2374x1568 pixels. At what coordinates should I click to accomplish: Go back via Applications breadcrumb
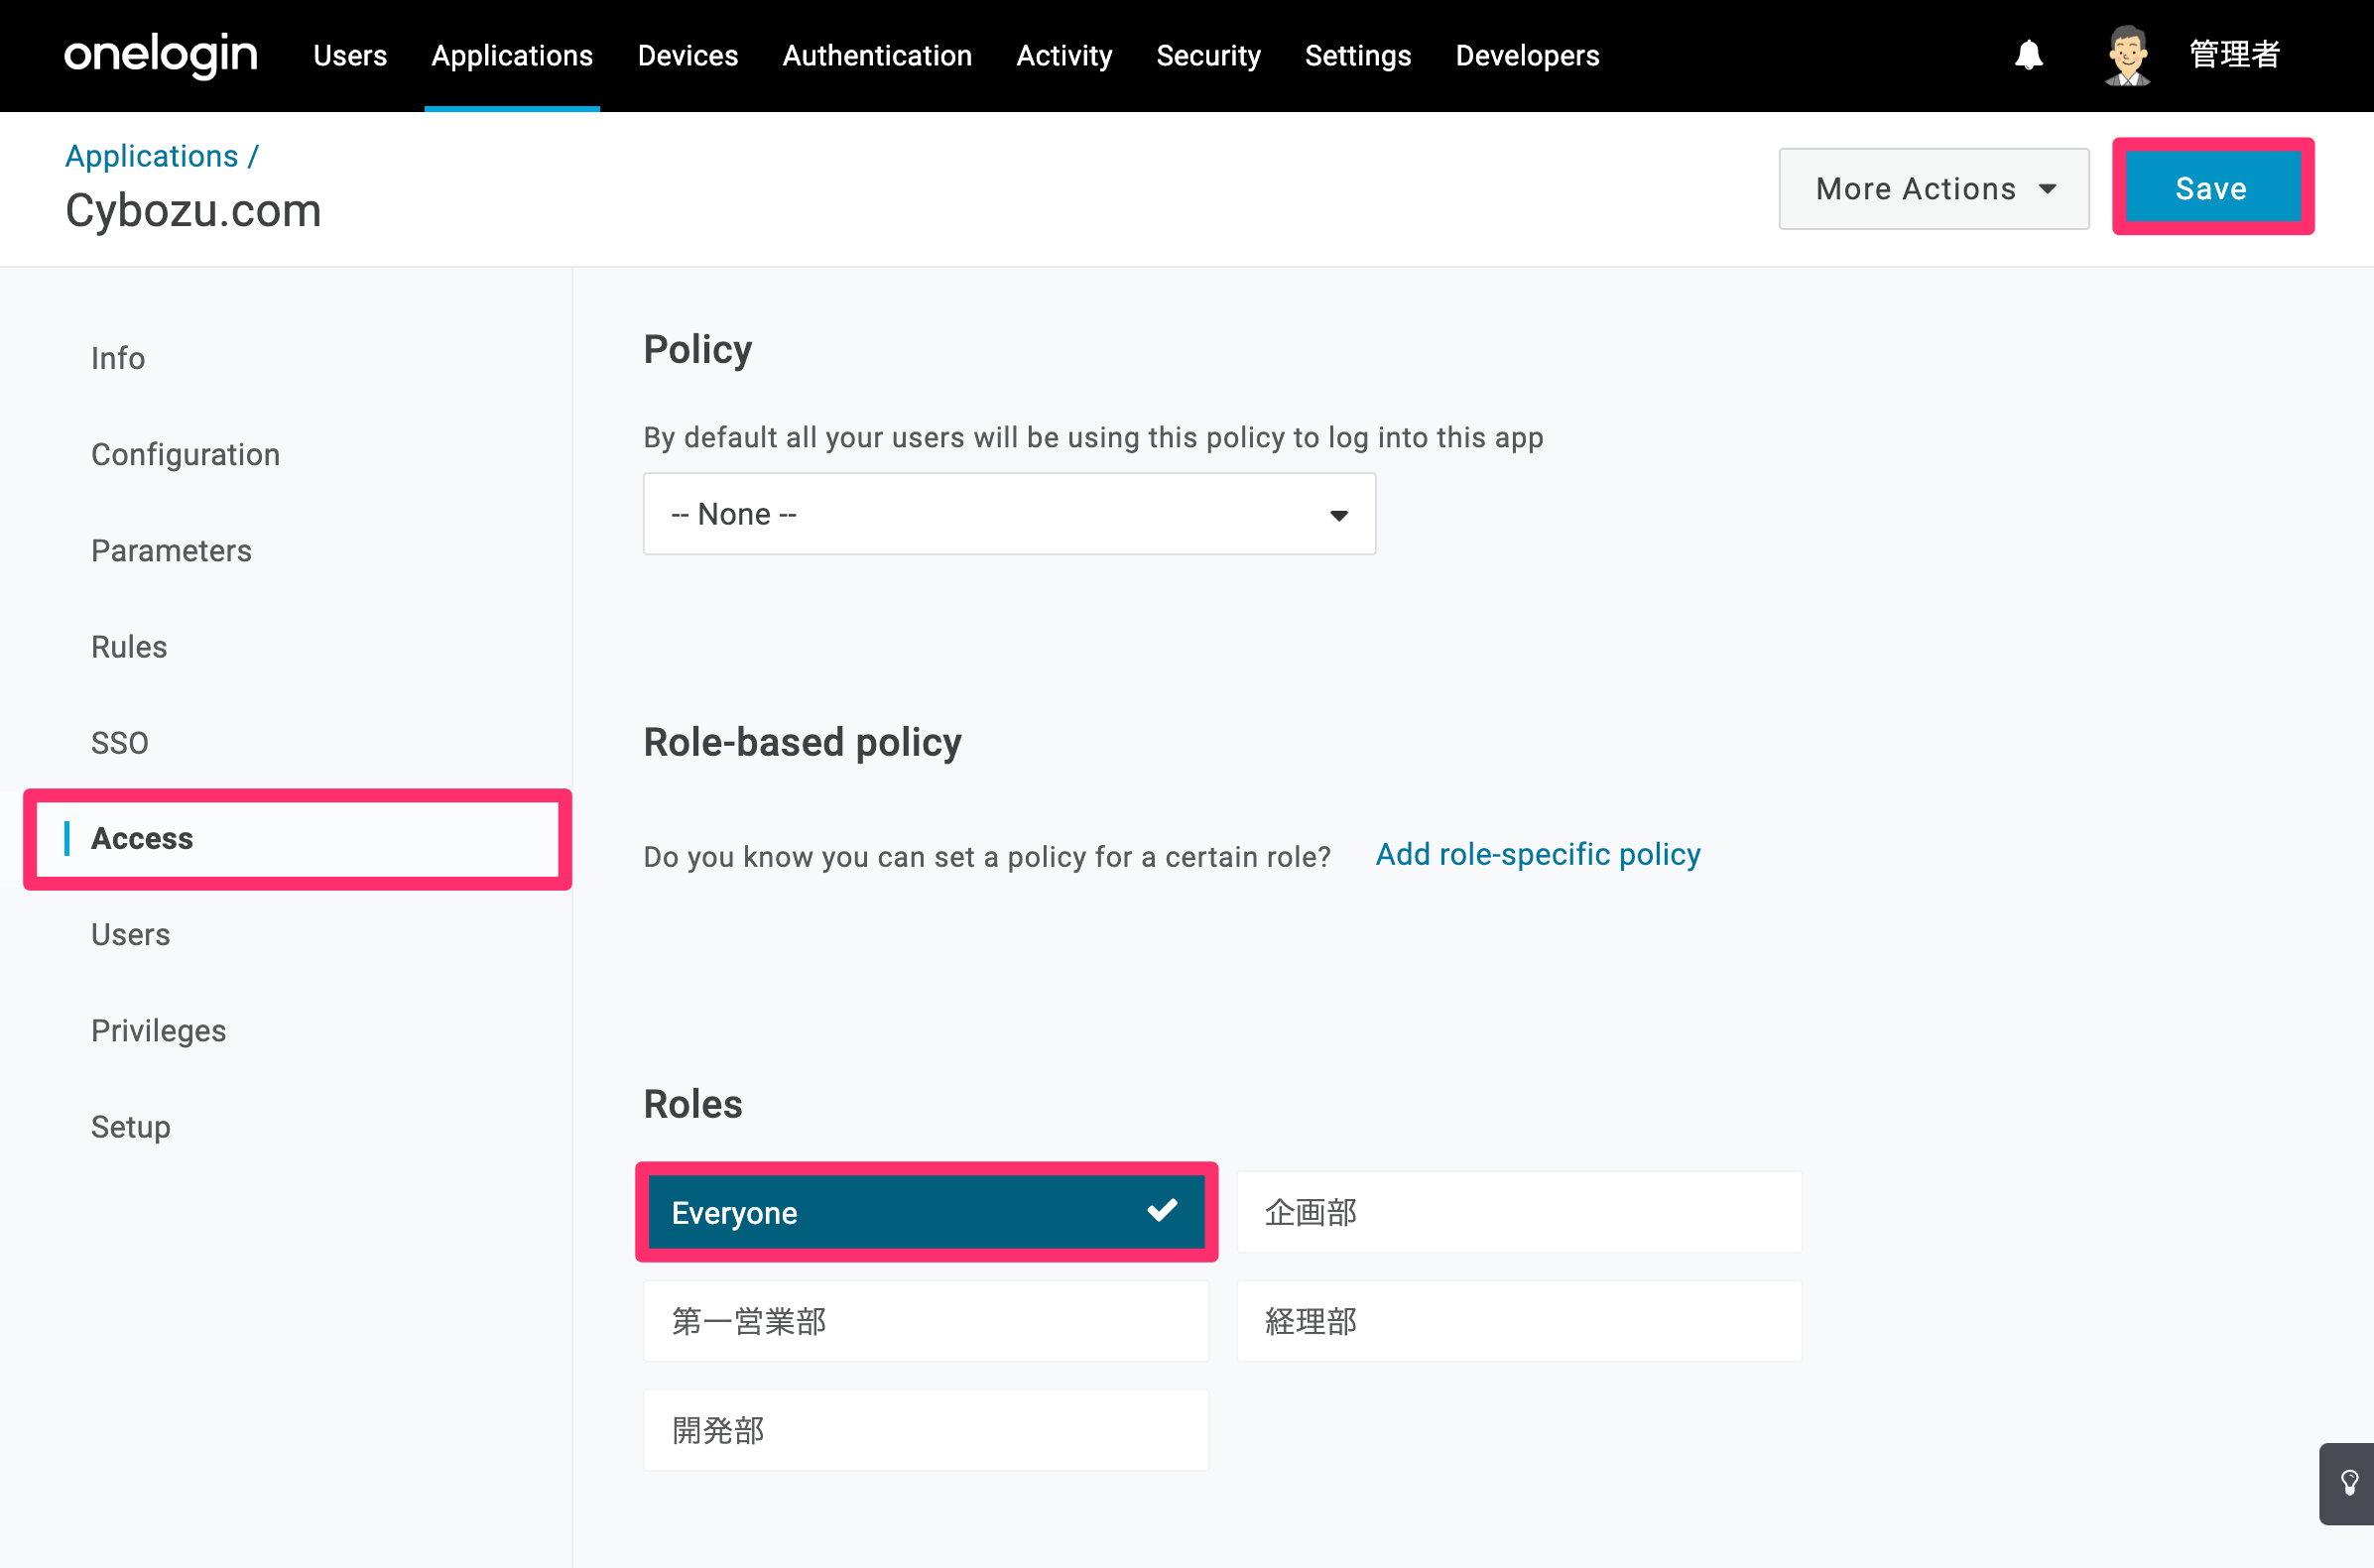coord(151,156)
